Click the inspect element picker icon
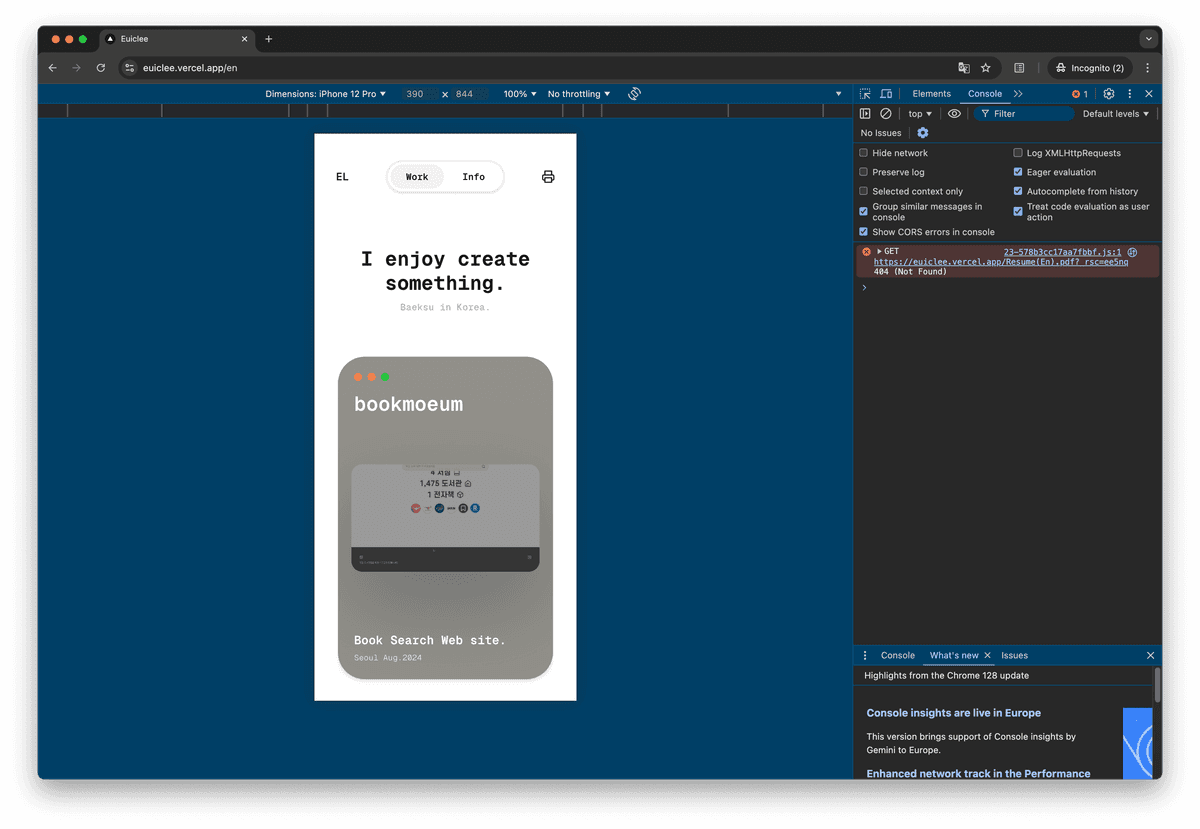Viewport: 1200px width, 829px height. (865, 94)
